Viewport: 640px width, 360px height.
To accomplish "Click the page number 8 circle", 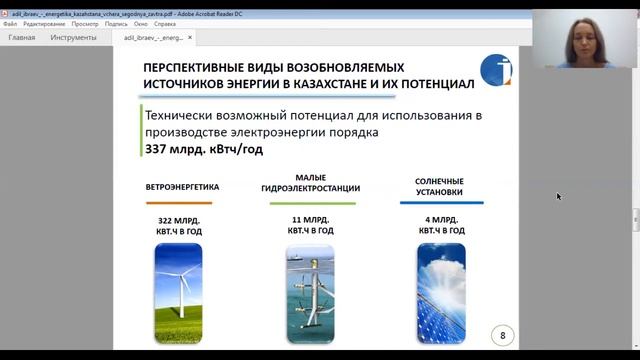I will pyautogui.click(x=502, y=336).
